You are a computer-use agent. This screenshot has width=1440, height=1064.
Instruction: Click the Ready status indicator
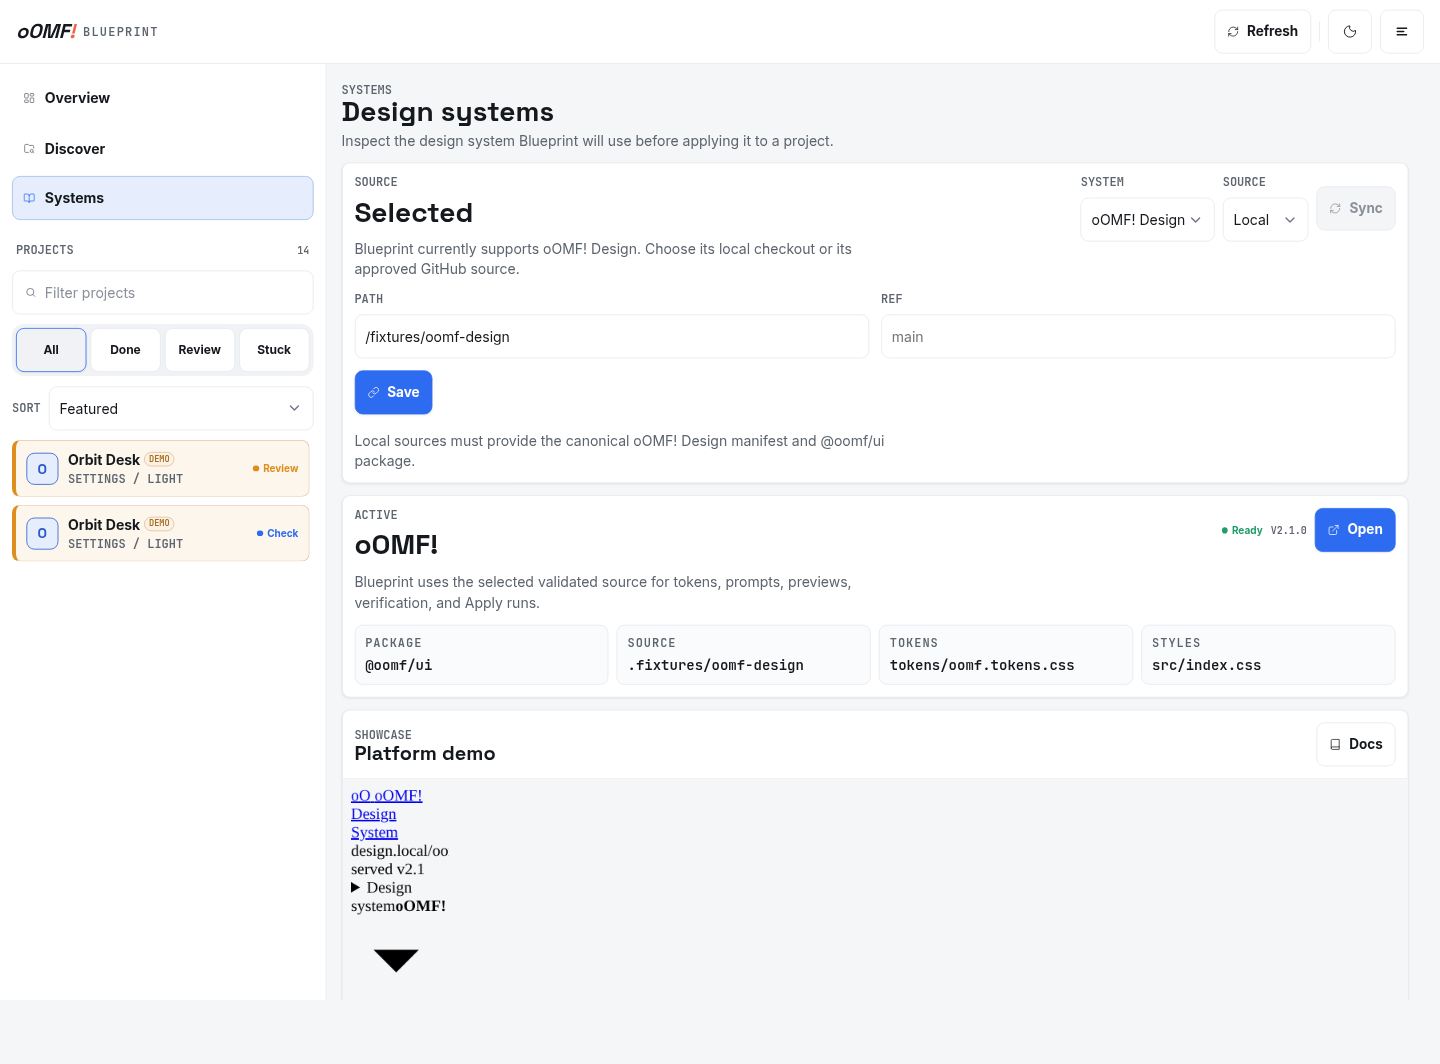tap(1242, 531)
